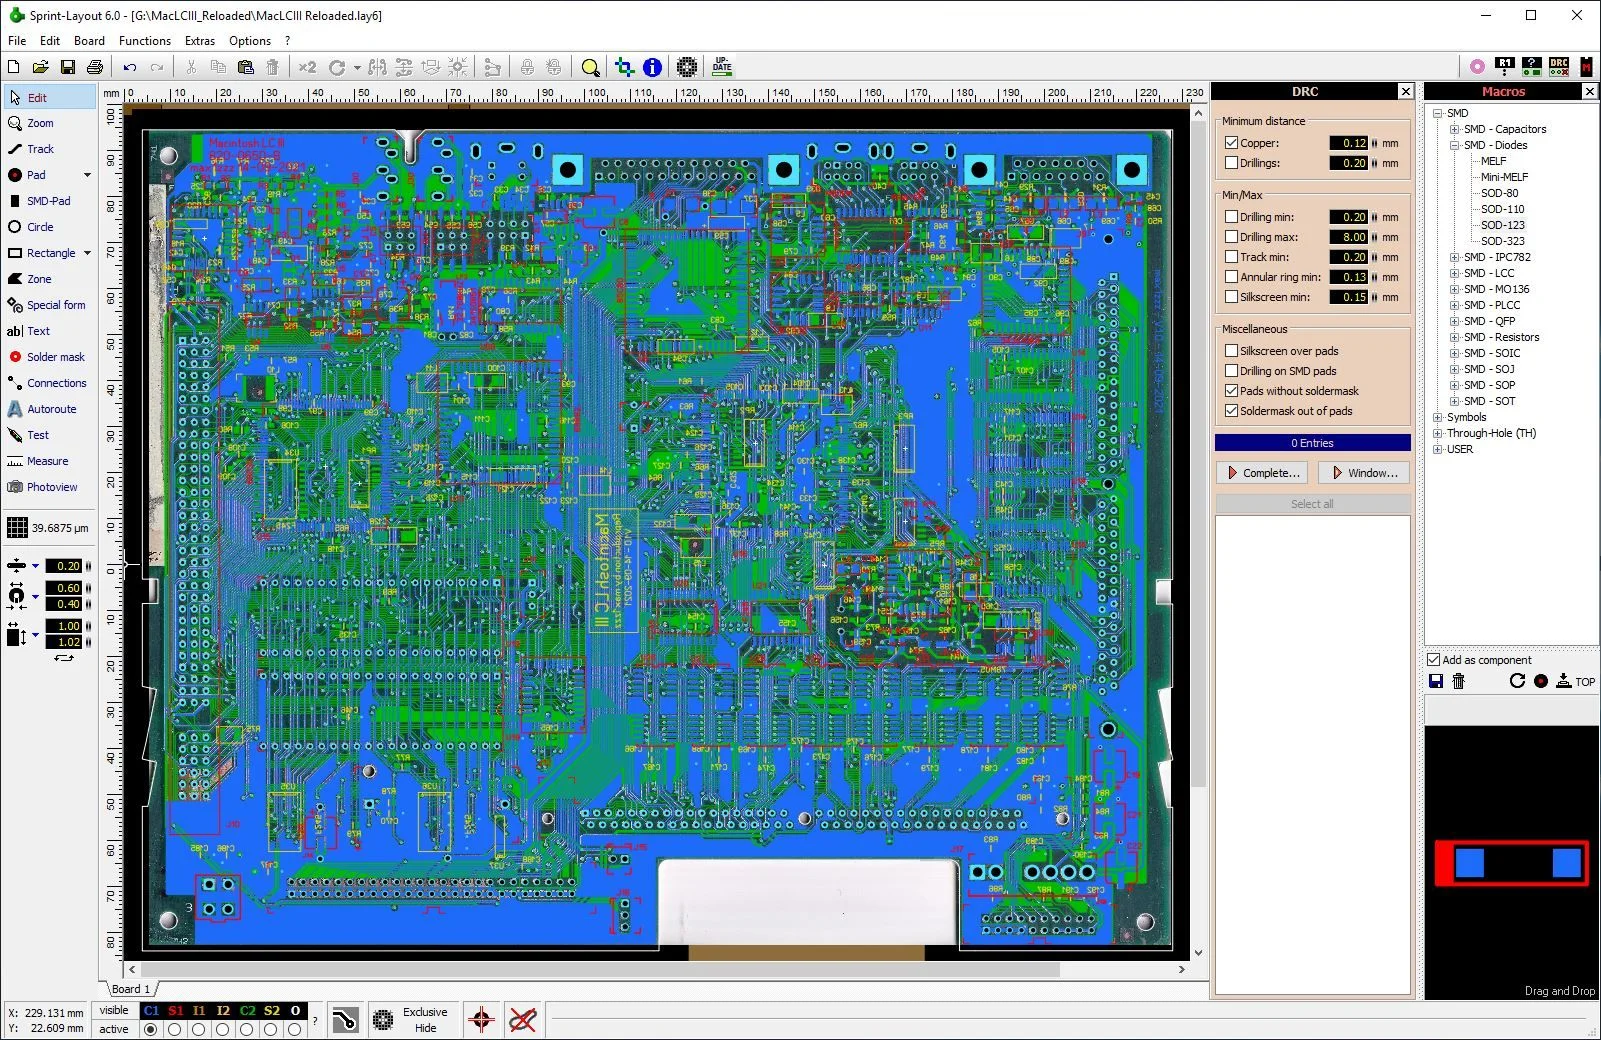Toggle the Add as component checkbox
Screen dimensions: 1601x1040
point(1434,660)
